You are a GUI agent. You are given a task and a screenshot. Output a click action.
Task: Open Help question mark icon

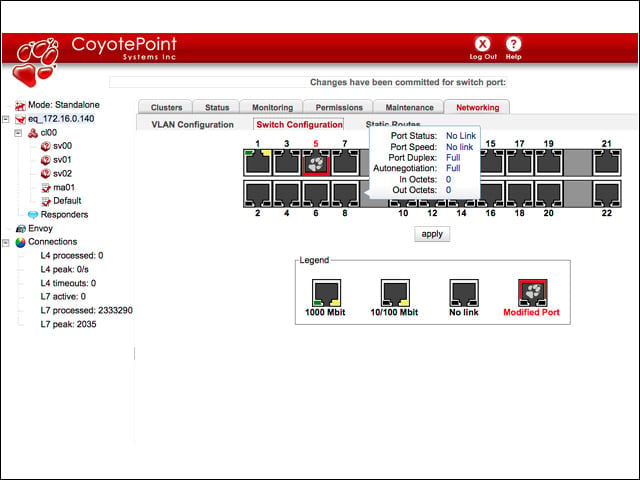point(513,44)
